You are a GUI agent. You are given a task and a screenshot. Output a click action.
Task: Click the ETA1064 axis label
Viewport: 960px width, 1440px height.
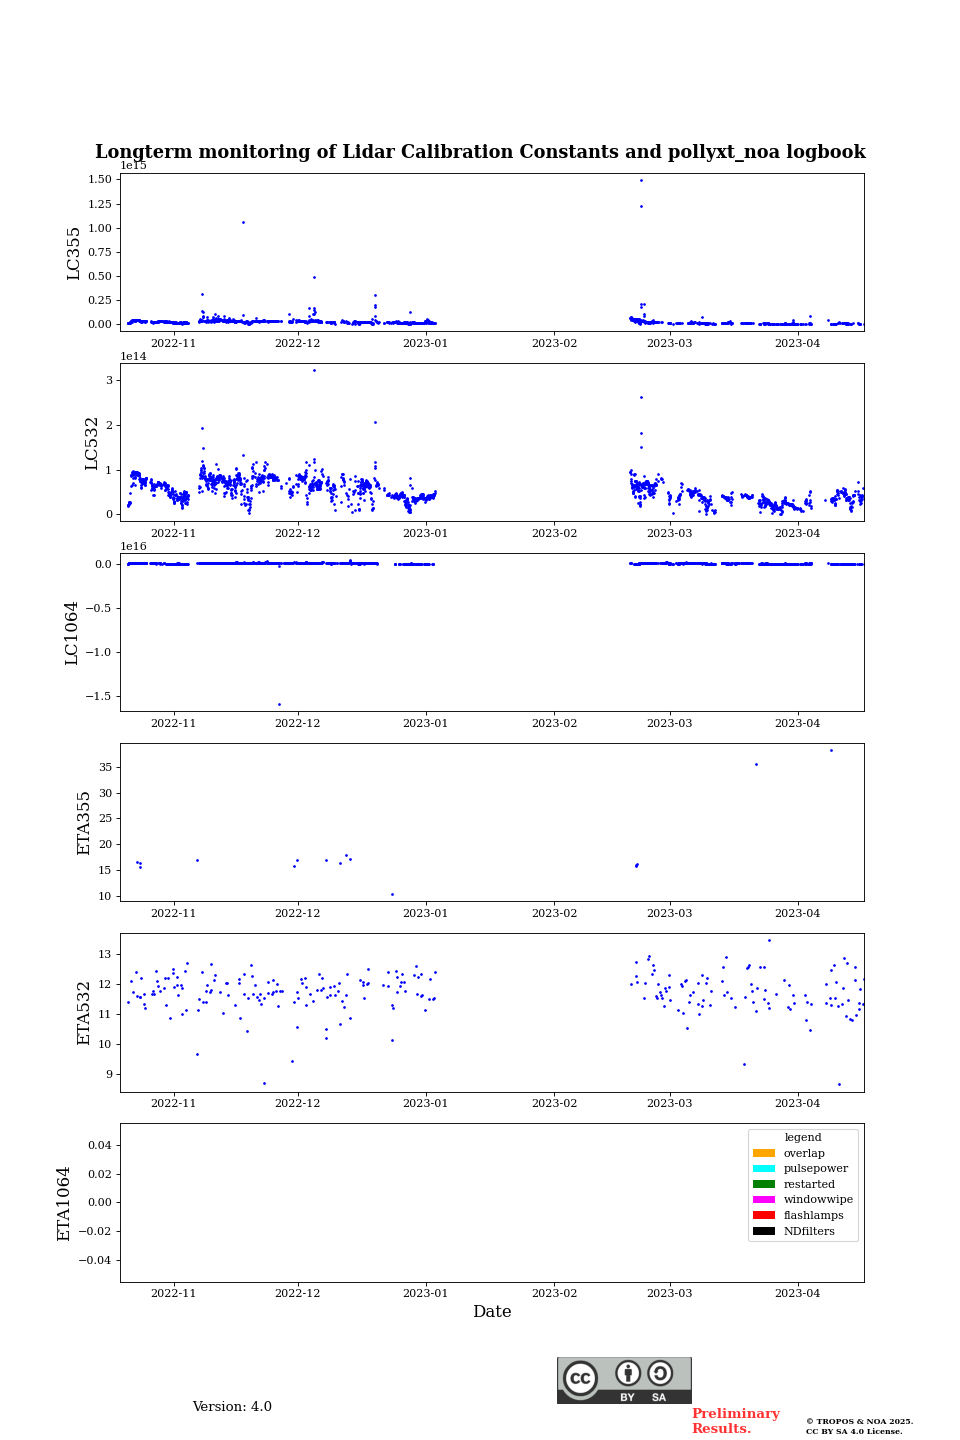point(64,1204)
